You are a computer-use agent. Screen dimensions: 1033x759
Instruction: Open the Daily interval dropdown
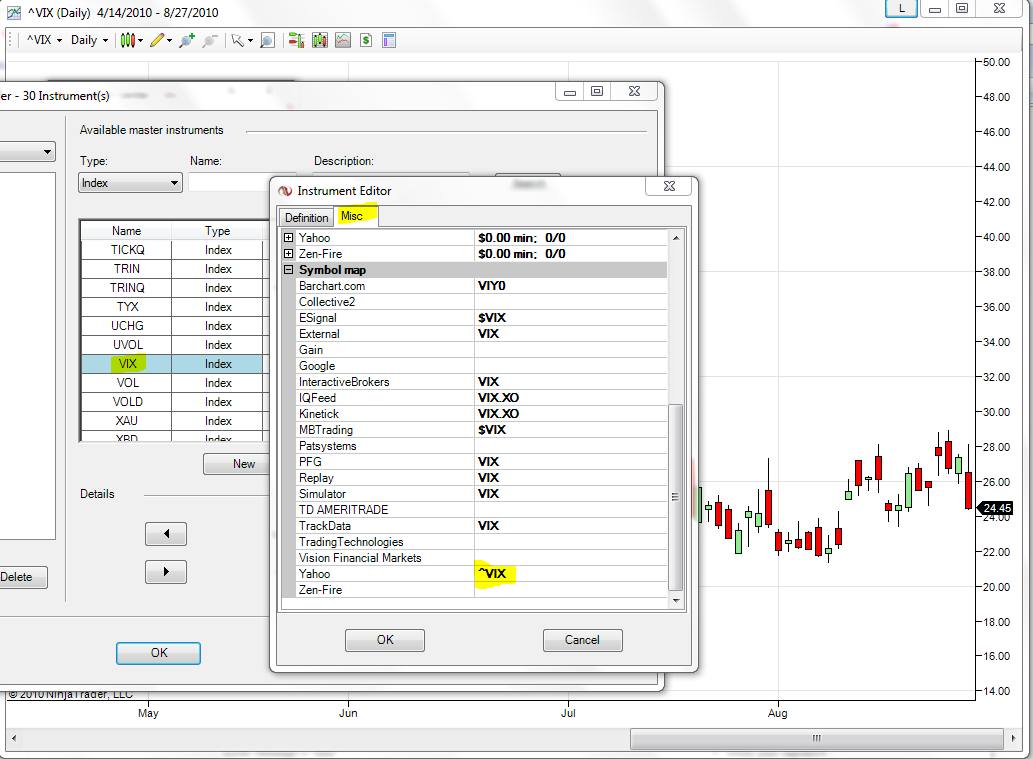point(89,40)
